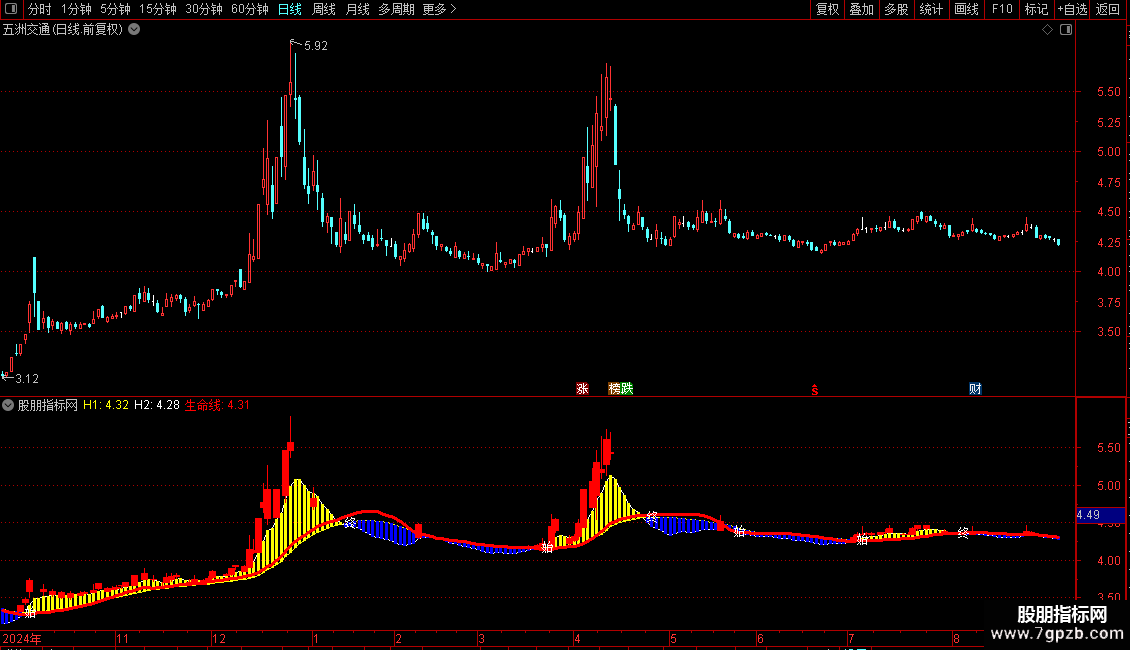Click the 5.50 label on main price axis

click(1109, 92)
